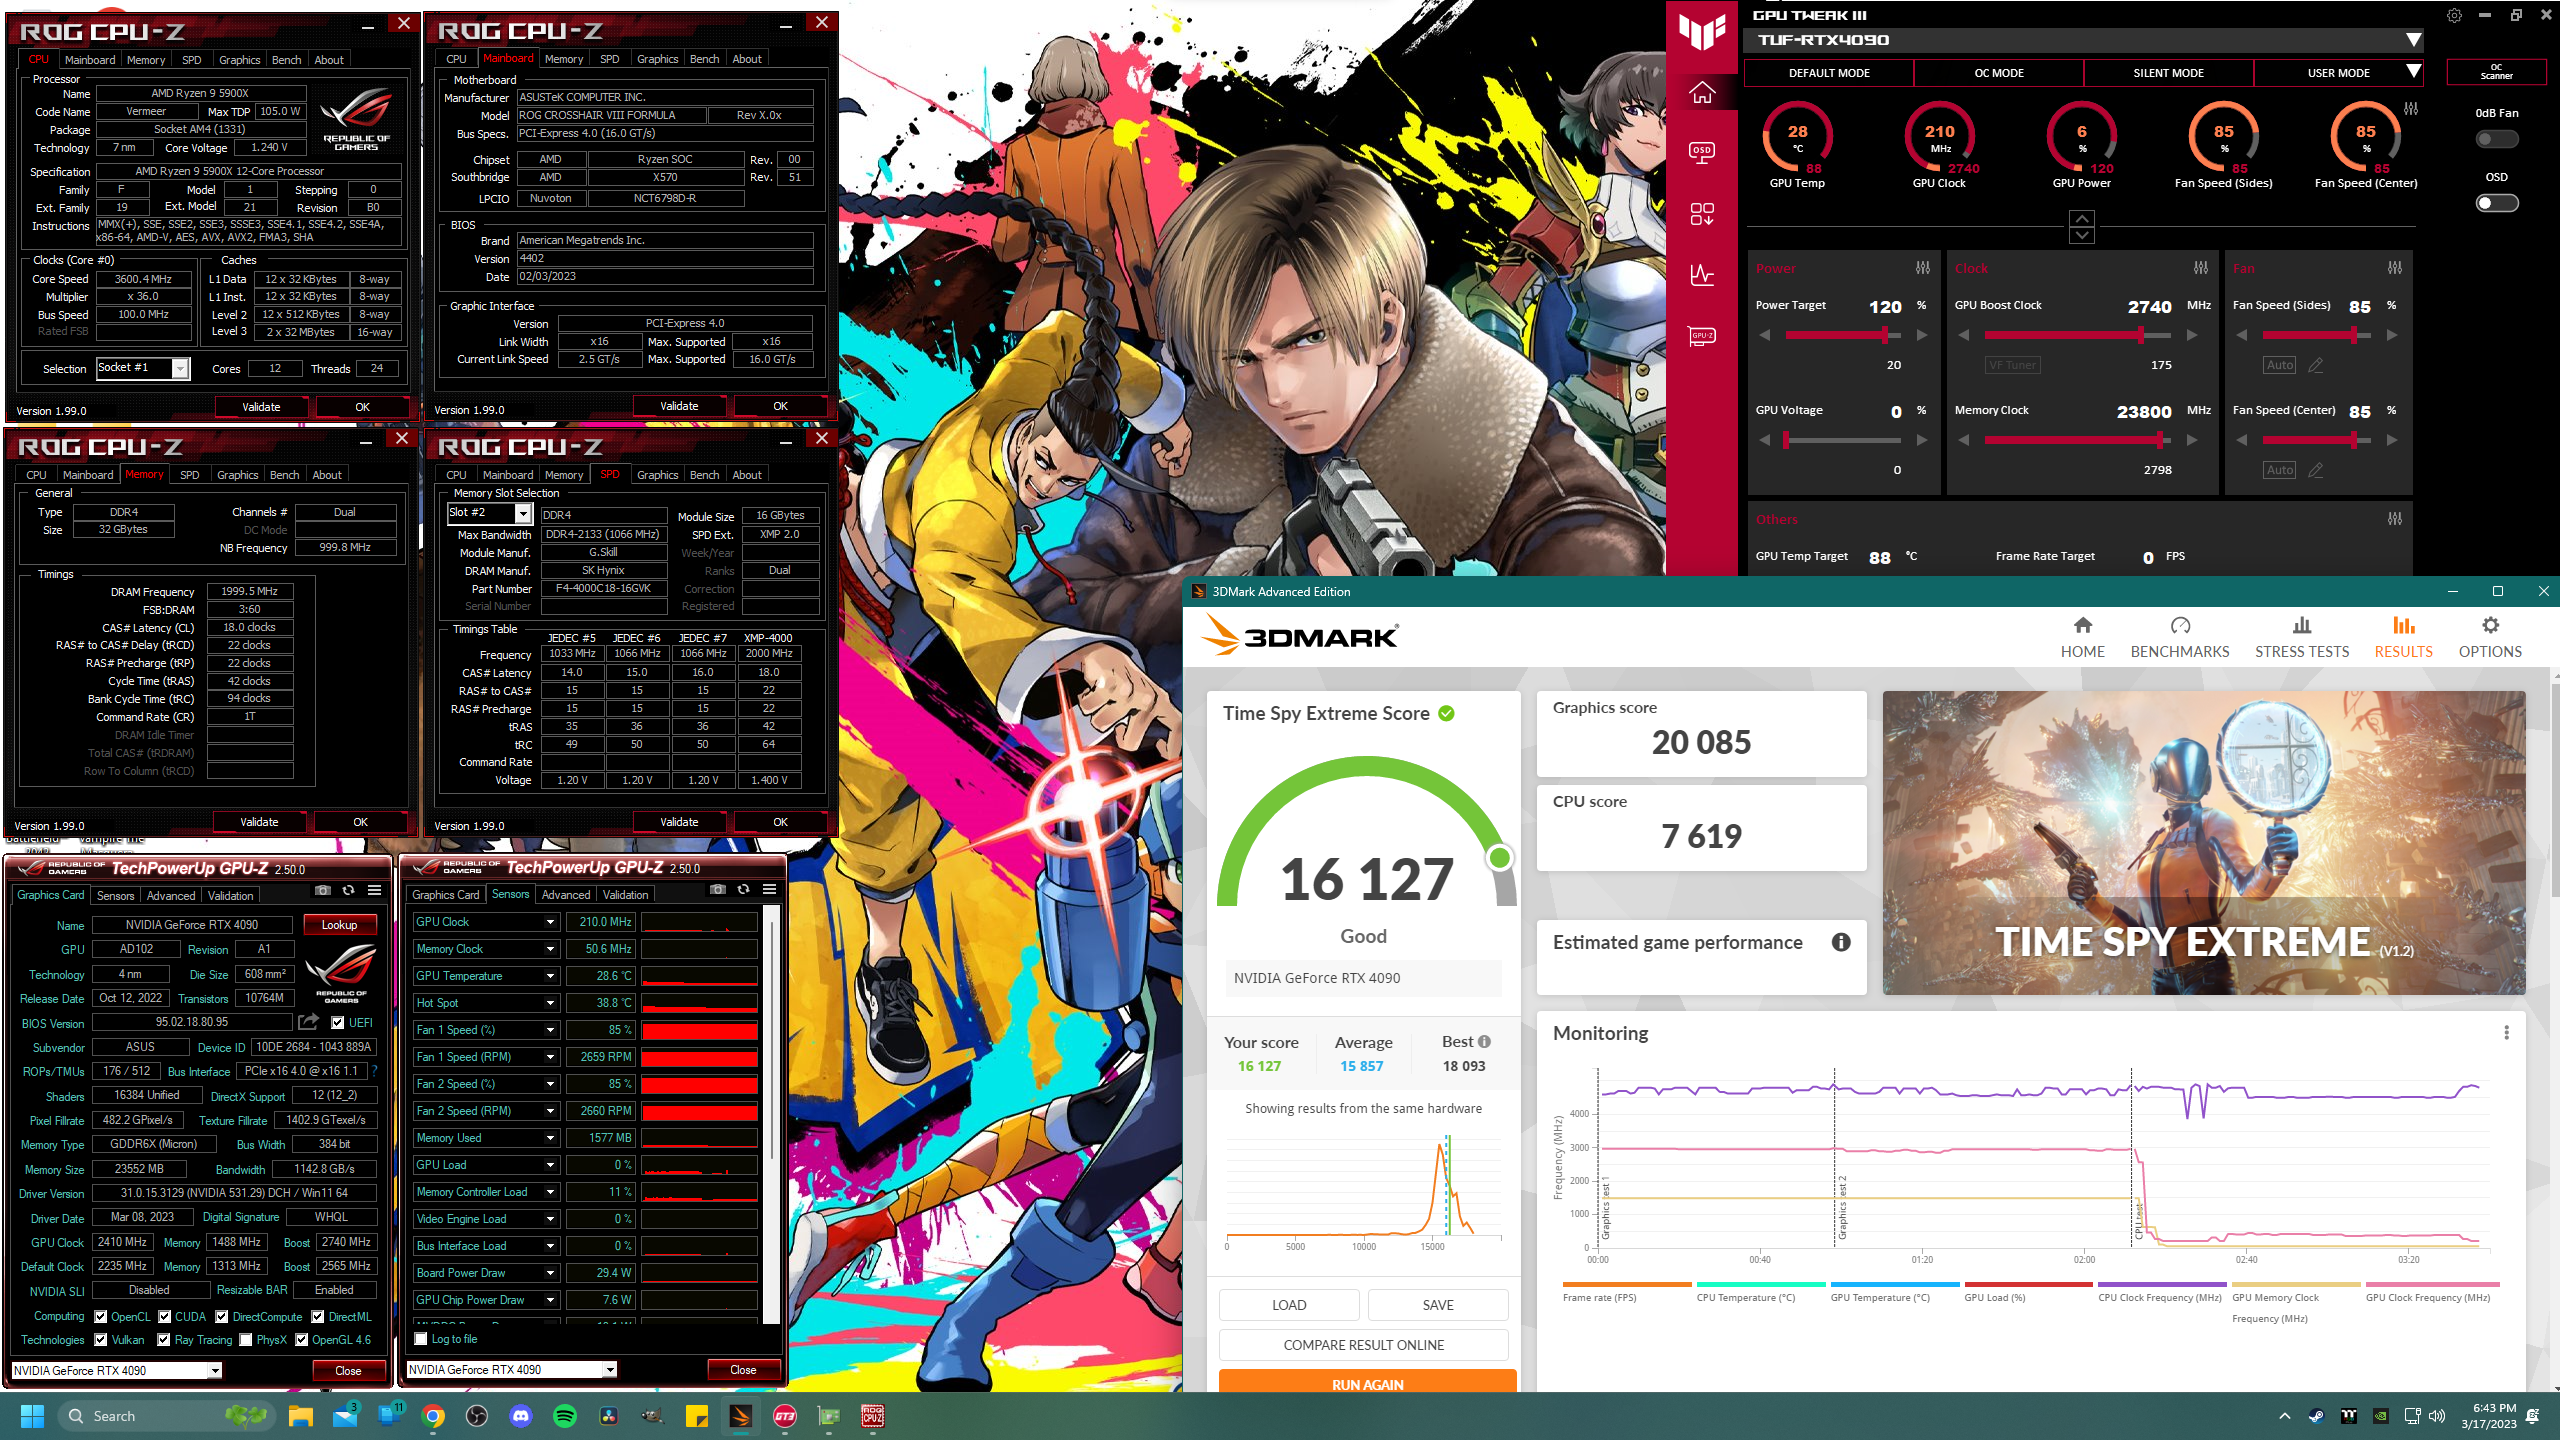Viewport: 2560px width, 1440px height.
Task: Toggle OpenCL checkbox in GPU-Z
Action: 100,1317
